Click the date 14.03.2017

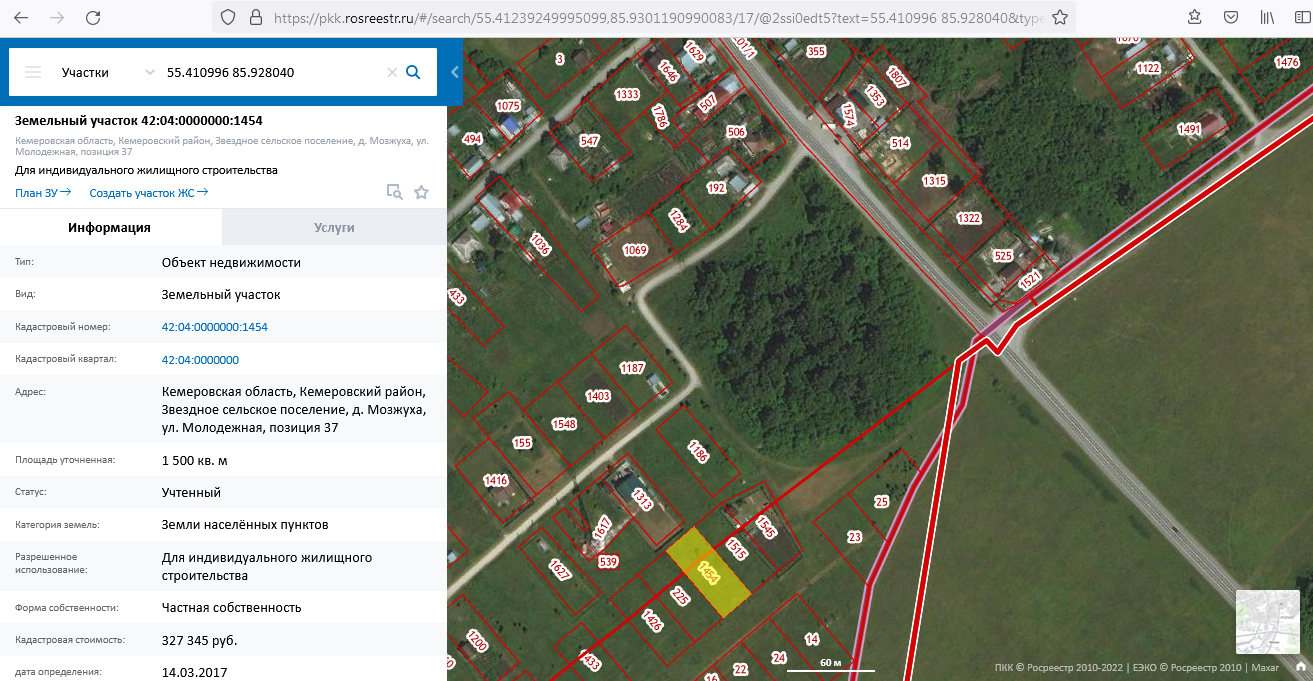pos(194,672)
